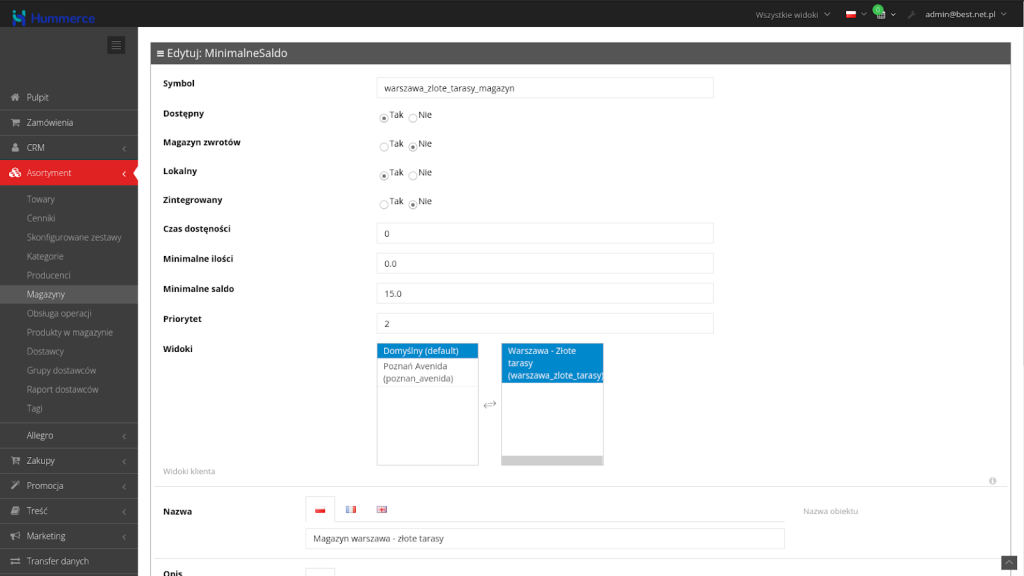Toggle the sidebar hamburger menu button
Screen dimensions: 1024x576
click(x=117, y=45)
